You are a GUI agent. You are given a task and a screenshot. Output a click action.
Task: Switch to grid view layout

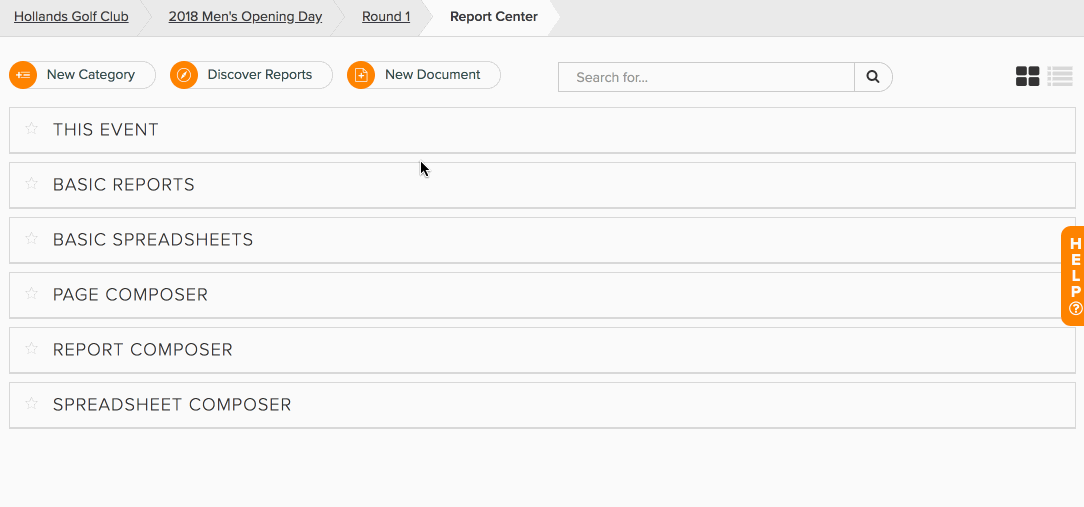[x=1027, y=76]
